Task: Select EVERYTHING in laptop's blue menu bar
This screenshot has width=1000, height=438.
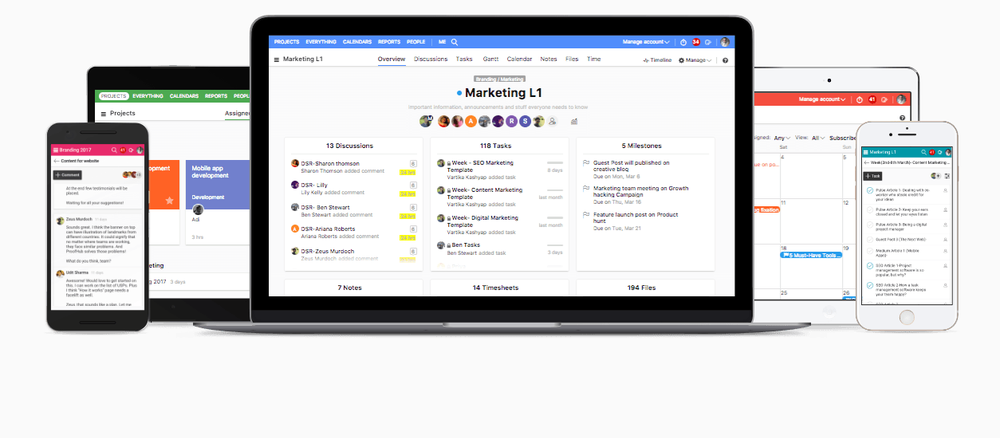Action: (321, 42)
